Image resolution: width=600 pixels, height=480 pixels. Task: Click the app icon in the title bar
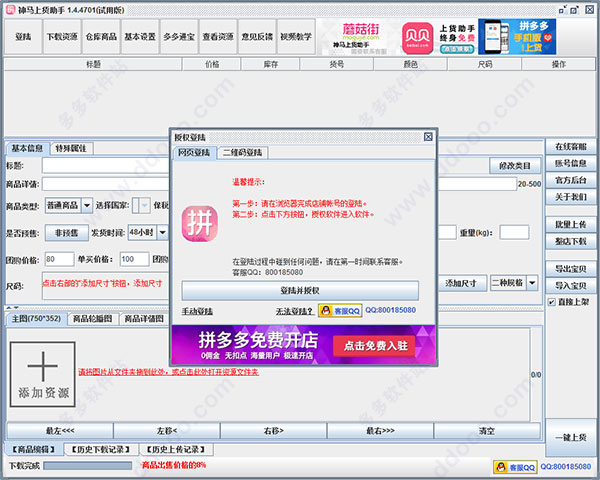coord(10,10)
